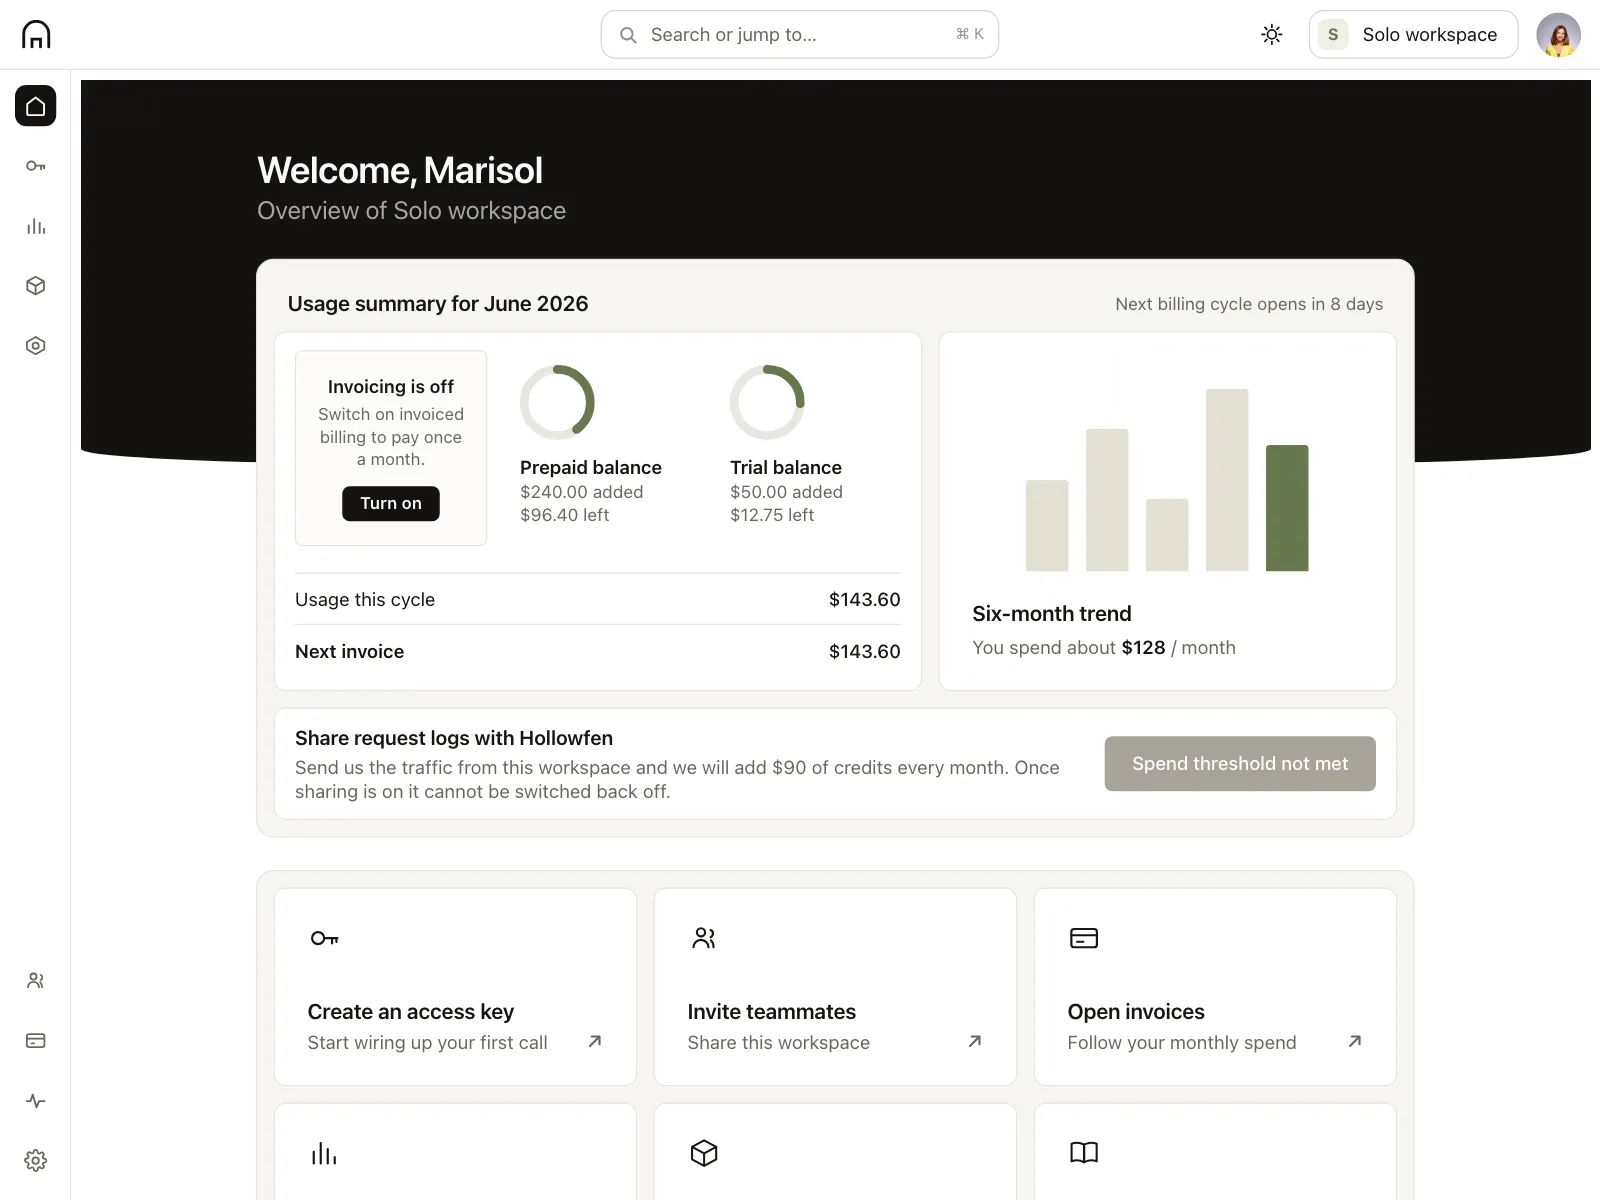Click the Prepaid balance progress ring
Image resolution: width=1600 pixels, height=1200 pixels.
[557, 402]
